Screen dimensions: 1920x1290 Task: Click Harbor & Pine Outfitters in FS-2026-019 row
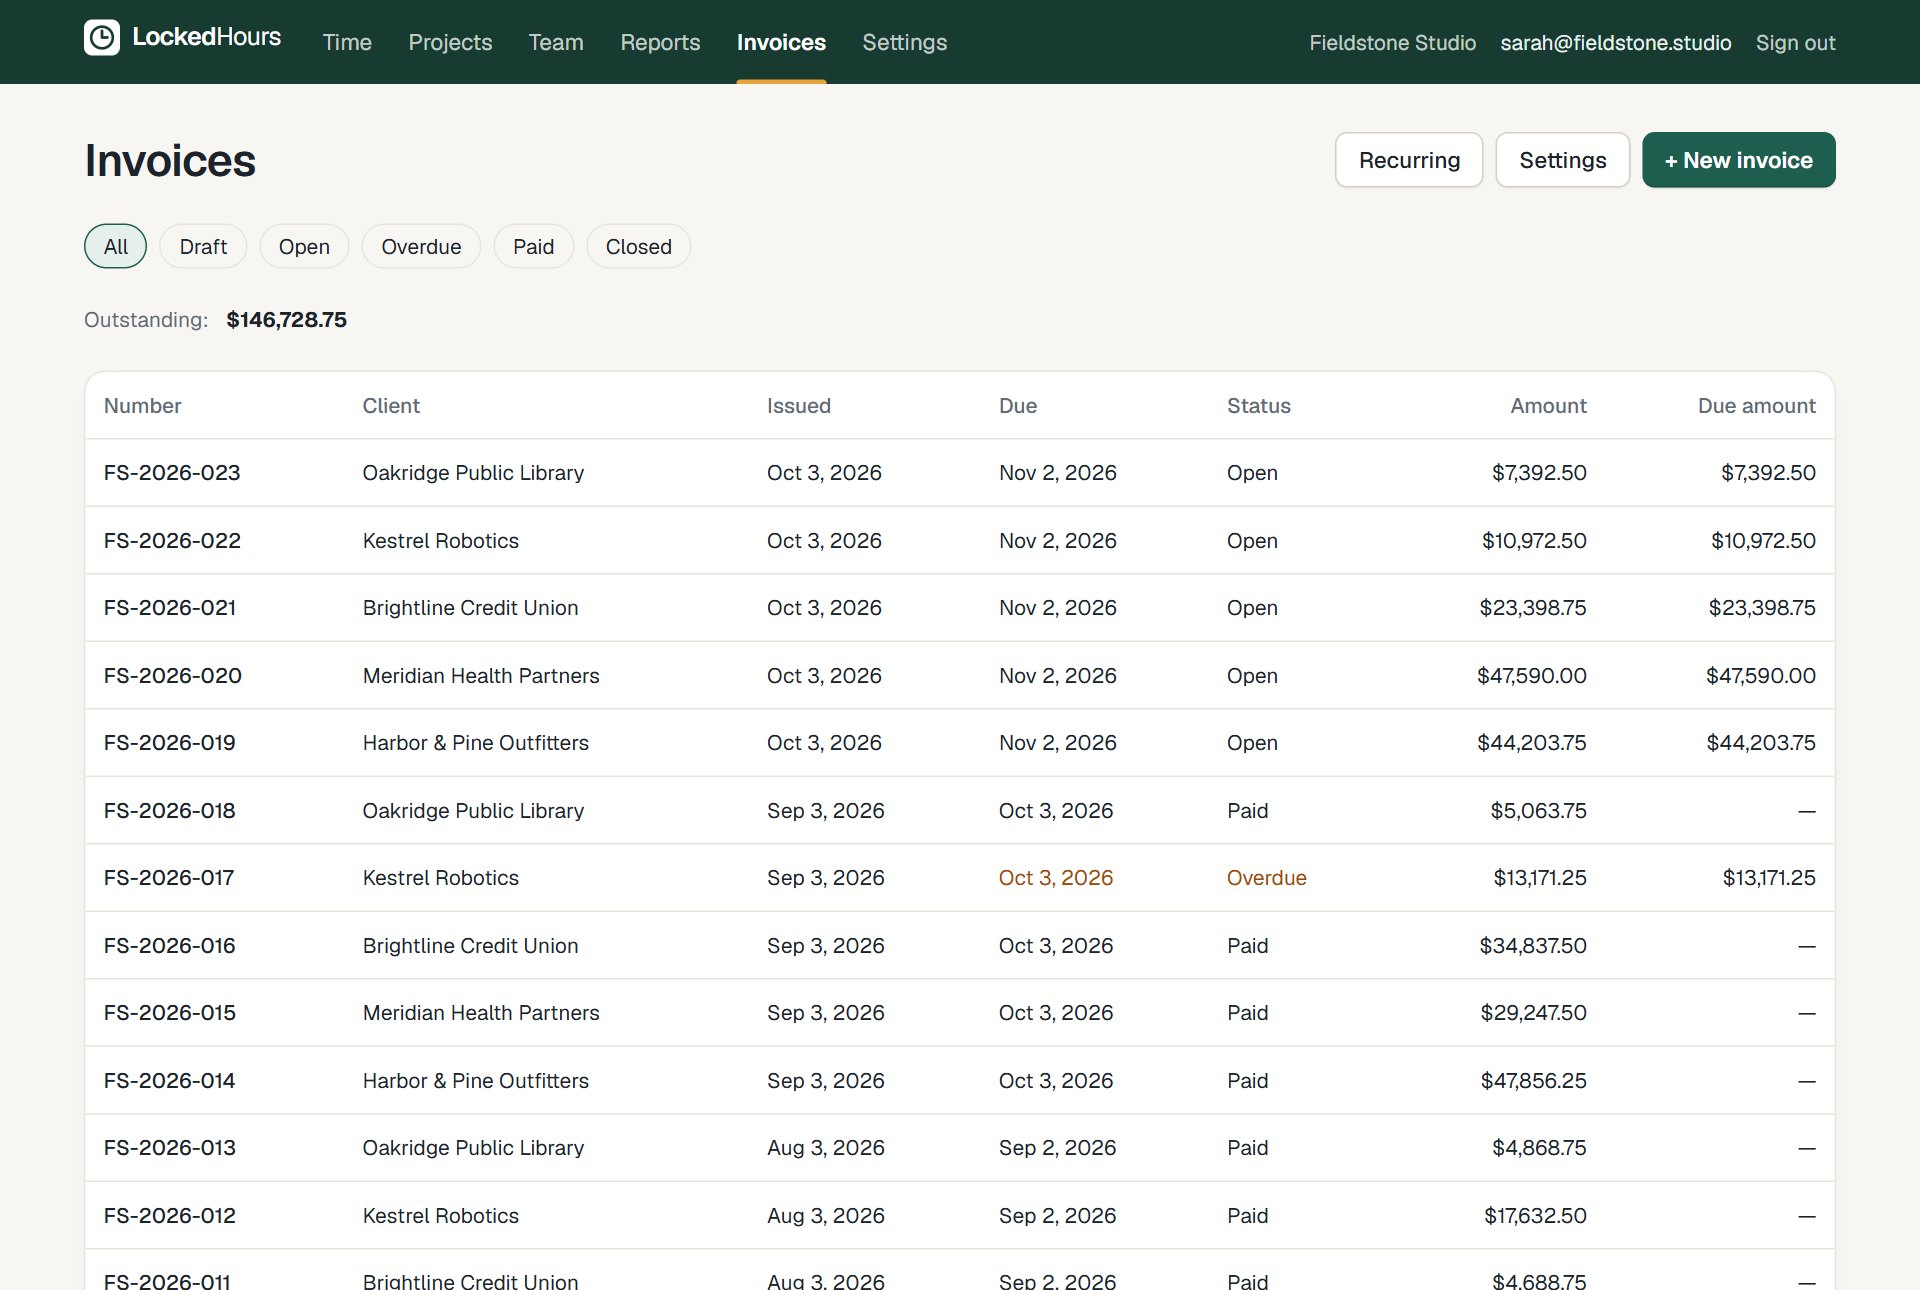[x=476, y=743]
